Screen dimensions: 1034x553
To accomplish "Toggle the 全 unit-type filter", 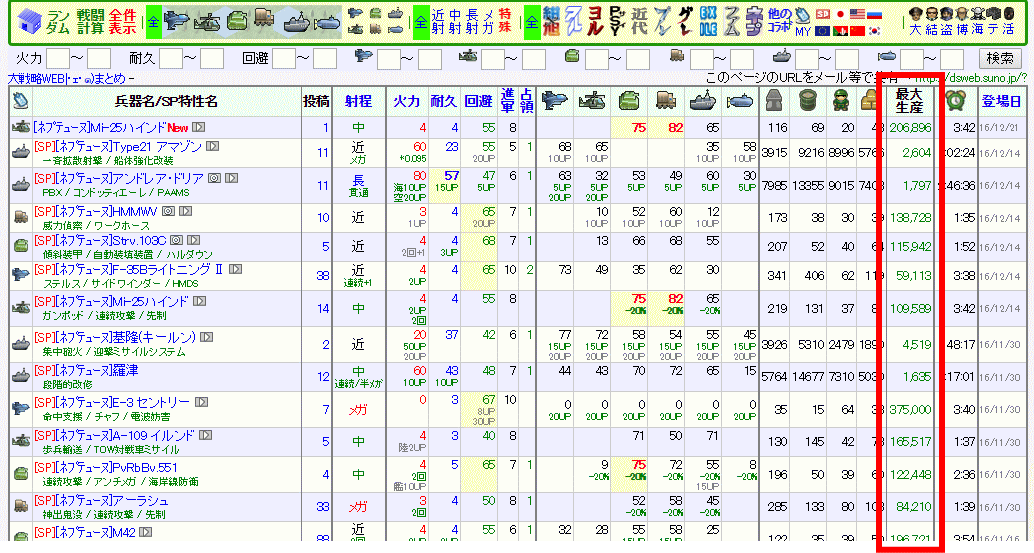I will pos(154,22).
